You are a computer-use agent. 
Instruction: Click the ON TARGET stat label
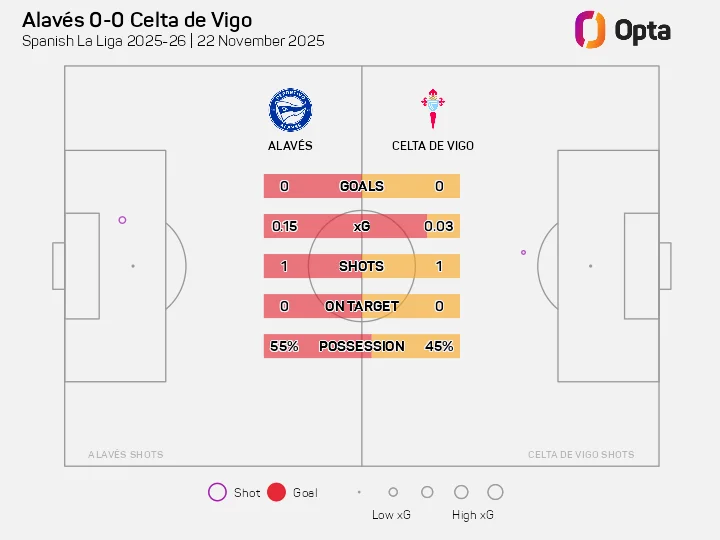[x=361, y=306]
